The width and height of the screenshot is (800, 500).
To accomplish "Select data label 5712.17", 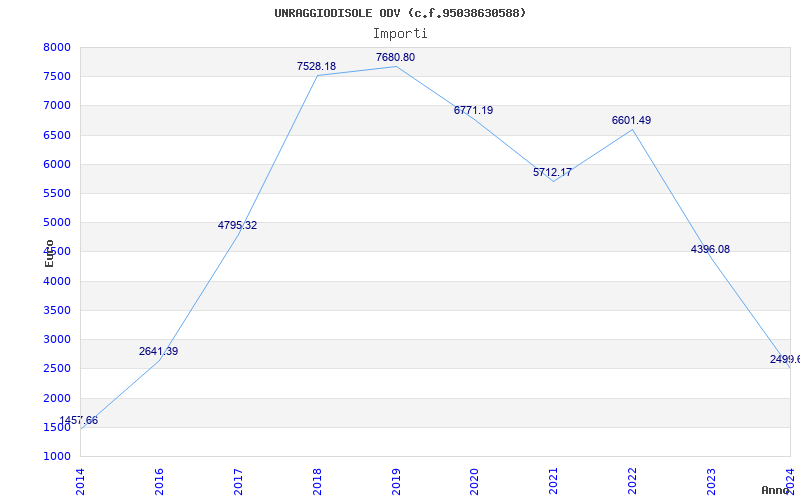I will point(553,172).
